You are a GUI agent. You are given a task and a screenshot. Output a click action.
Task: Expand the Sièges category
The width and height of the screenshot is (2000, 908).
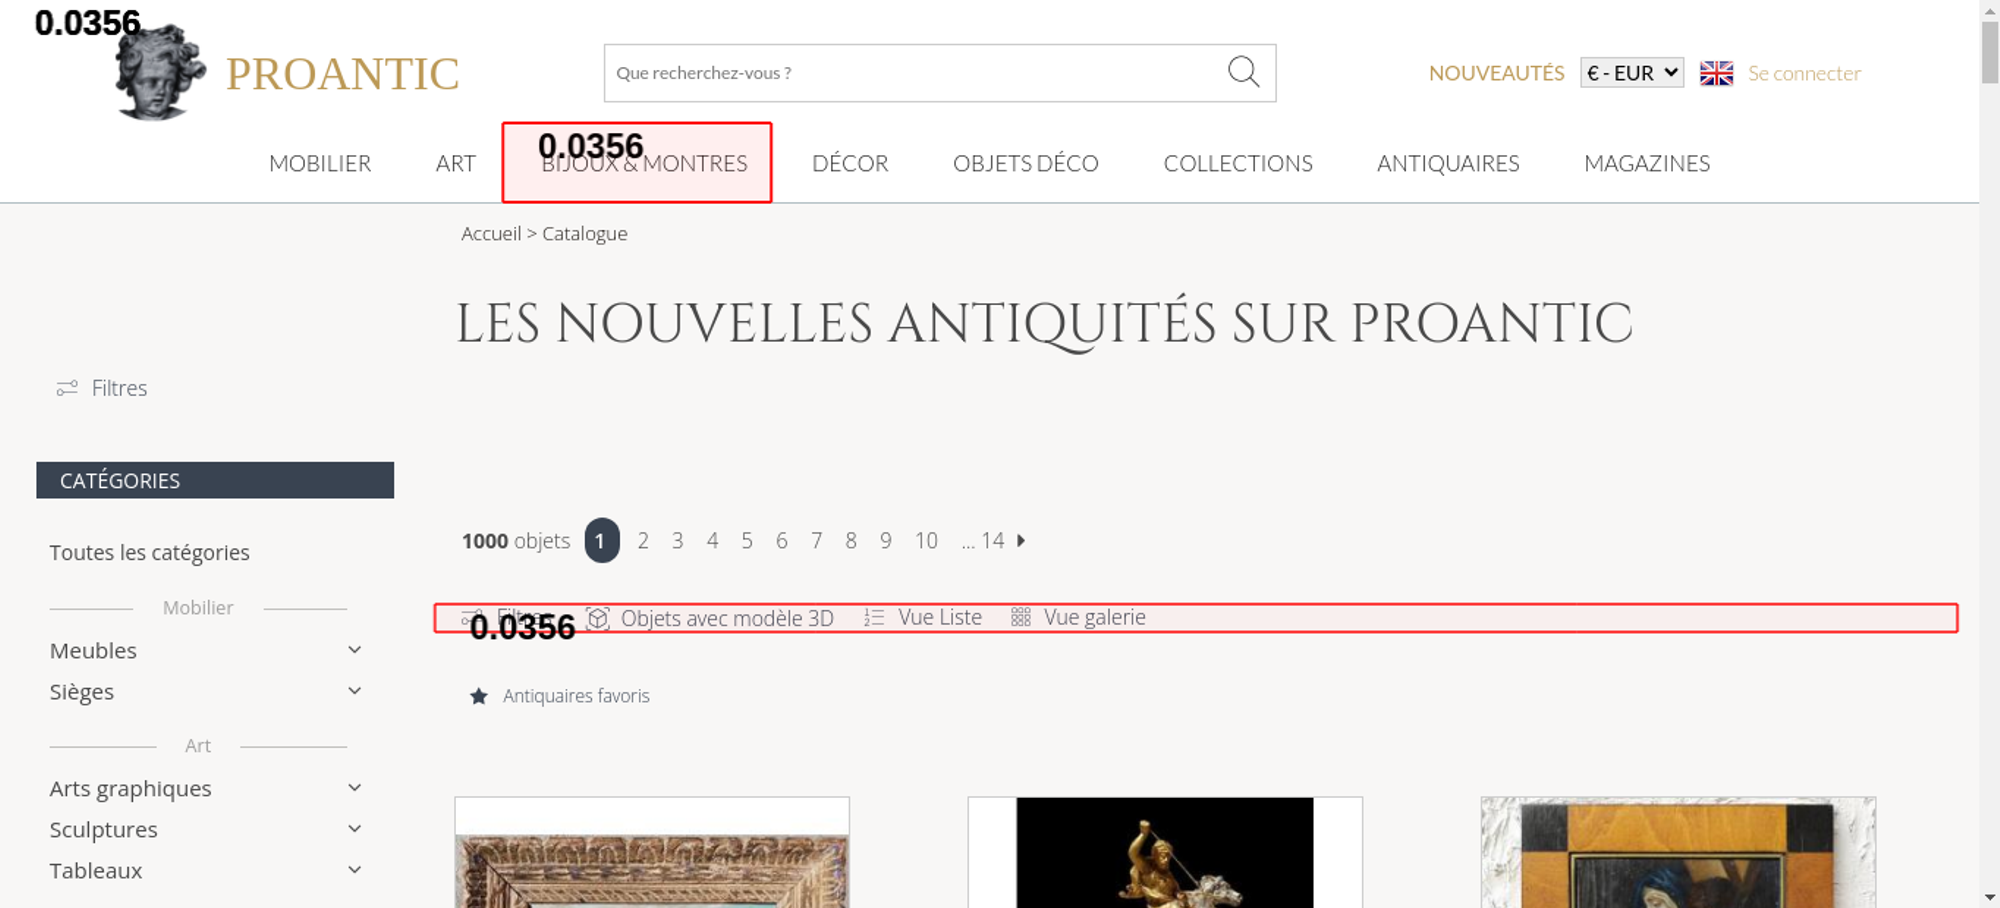pos(354,691)
